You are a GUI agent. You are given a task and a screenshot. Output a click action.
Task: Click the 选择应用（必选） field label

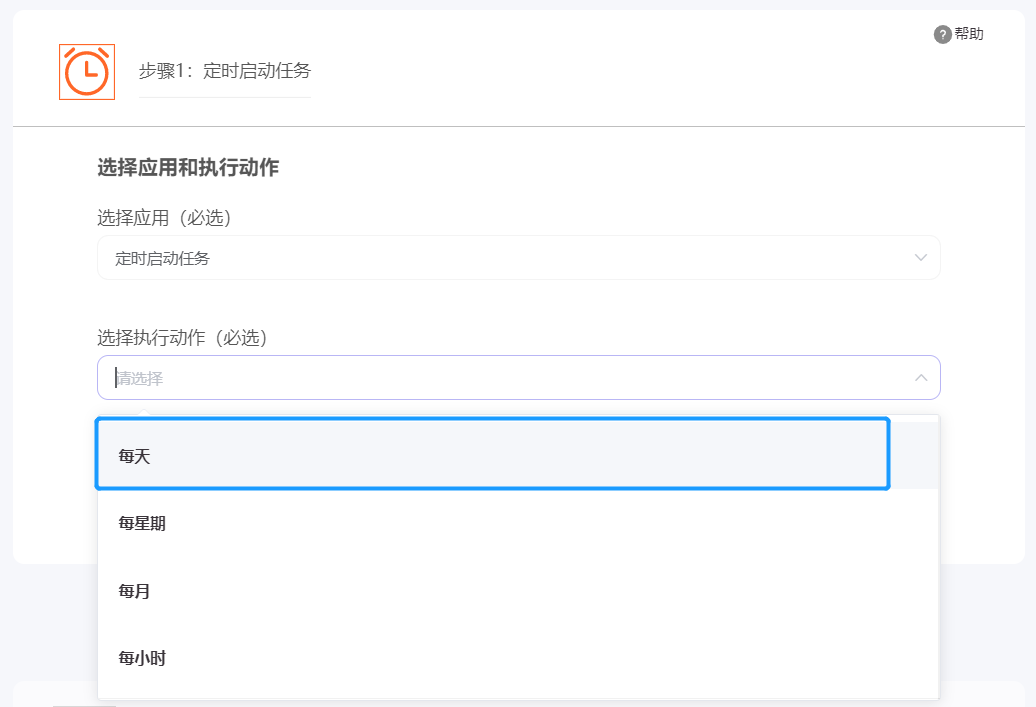(x=171, y=218)
